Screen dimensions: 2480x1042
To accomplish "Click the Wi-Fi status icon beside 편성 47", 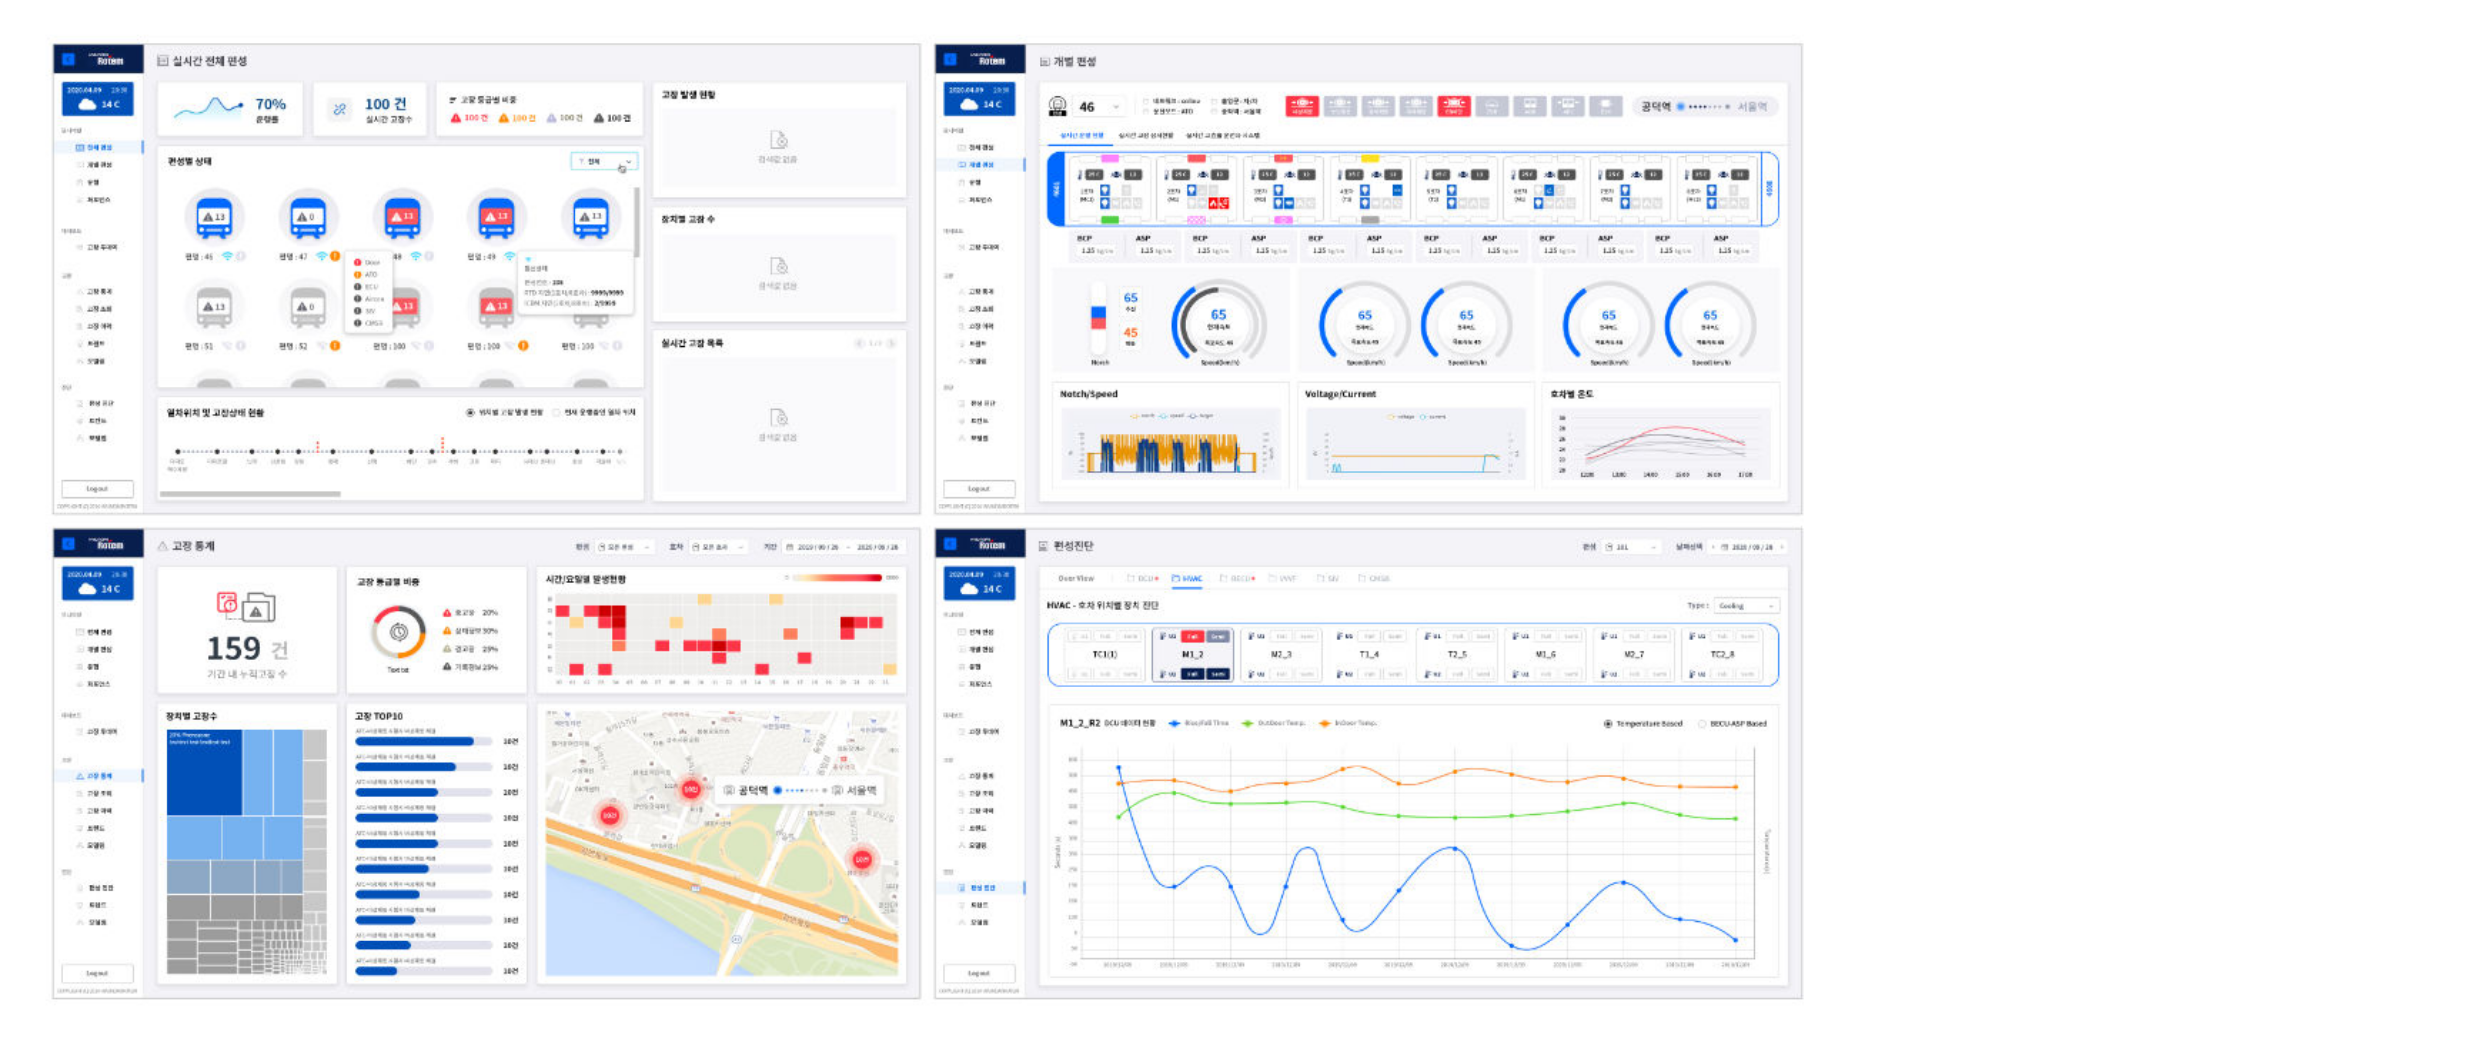I will pos(321,256).
